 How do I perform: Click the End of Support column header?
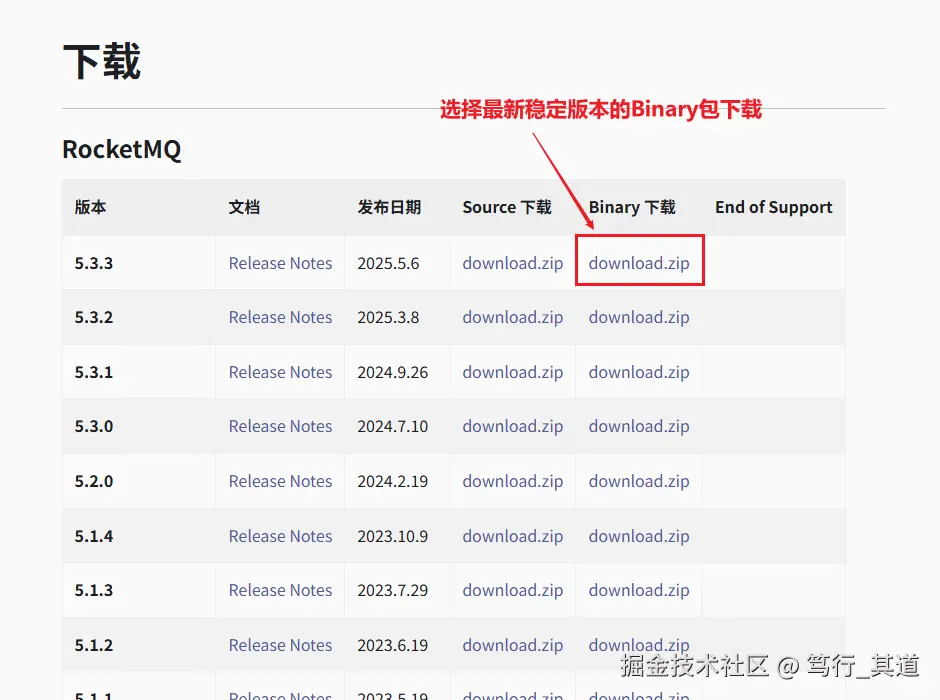point(774,207)
